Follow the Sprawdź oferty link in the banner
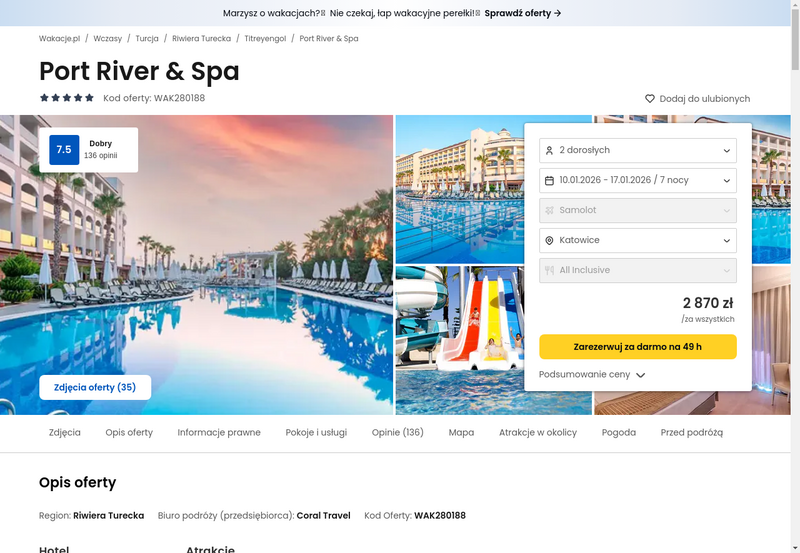The height and width of the screenshot is (553, 800). tap(523, 13)
